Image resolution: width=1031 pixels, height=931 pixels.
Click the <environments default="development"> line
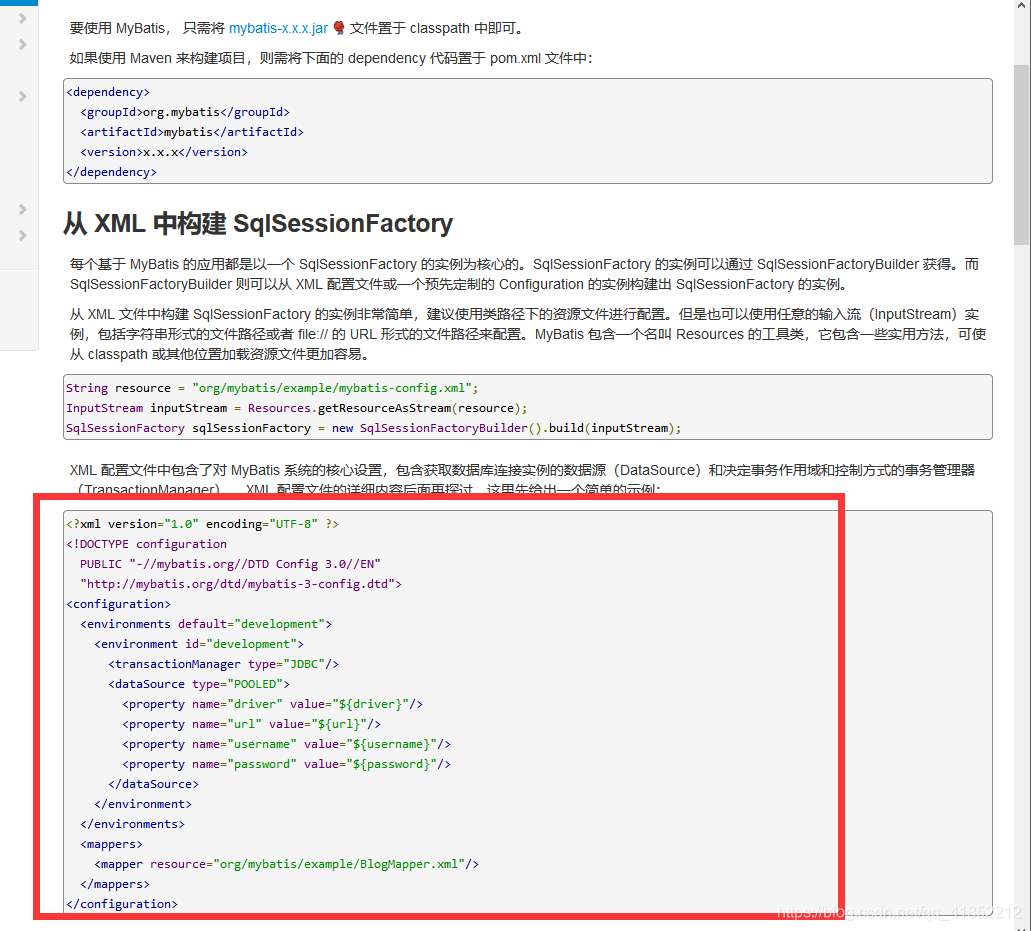[206, 624]
